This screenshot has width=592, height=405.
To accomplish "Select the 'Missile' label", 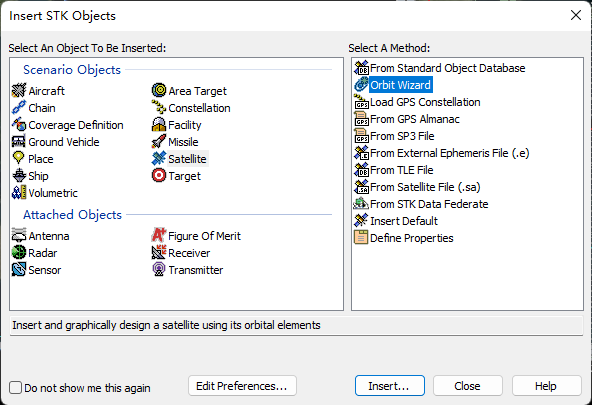I will click(183, 142).
